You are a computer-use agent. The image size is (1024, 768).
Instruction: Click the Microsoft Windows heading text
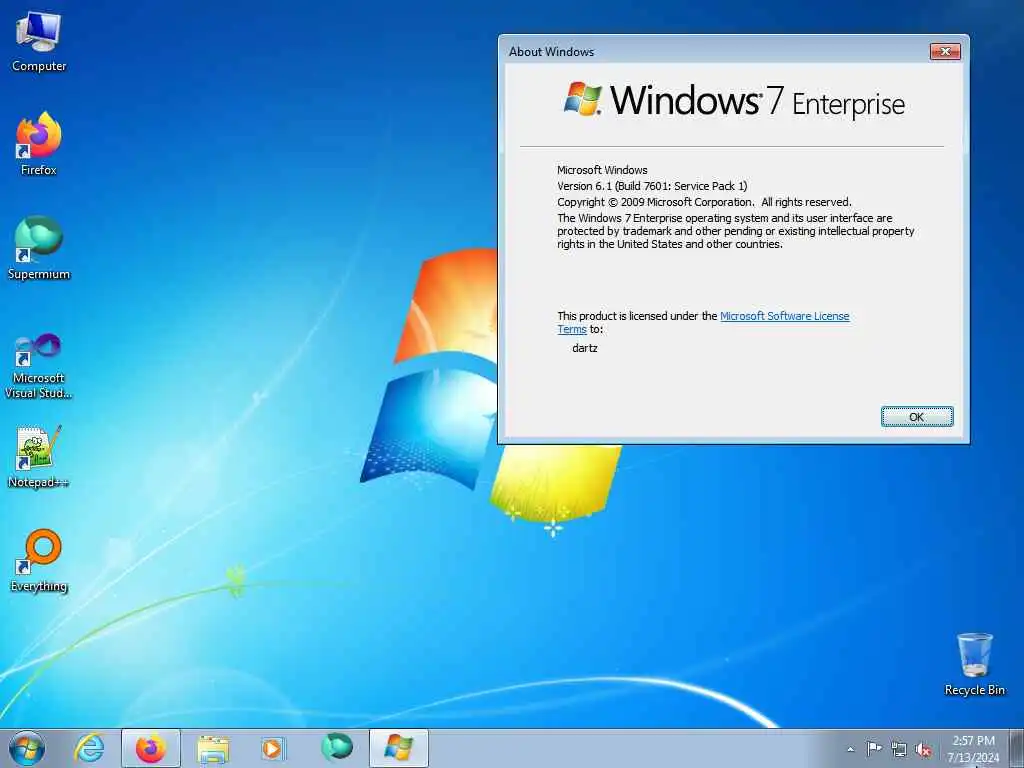coord(602,170)
